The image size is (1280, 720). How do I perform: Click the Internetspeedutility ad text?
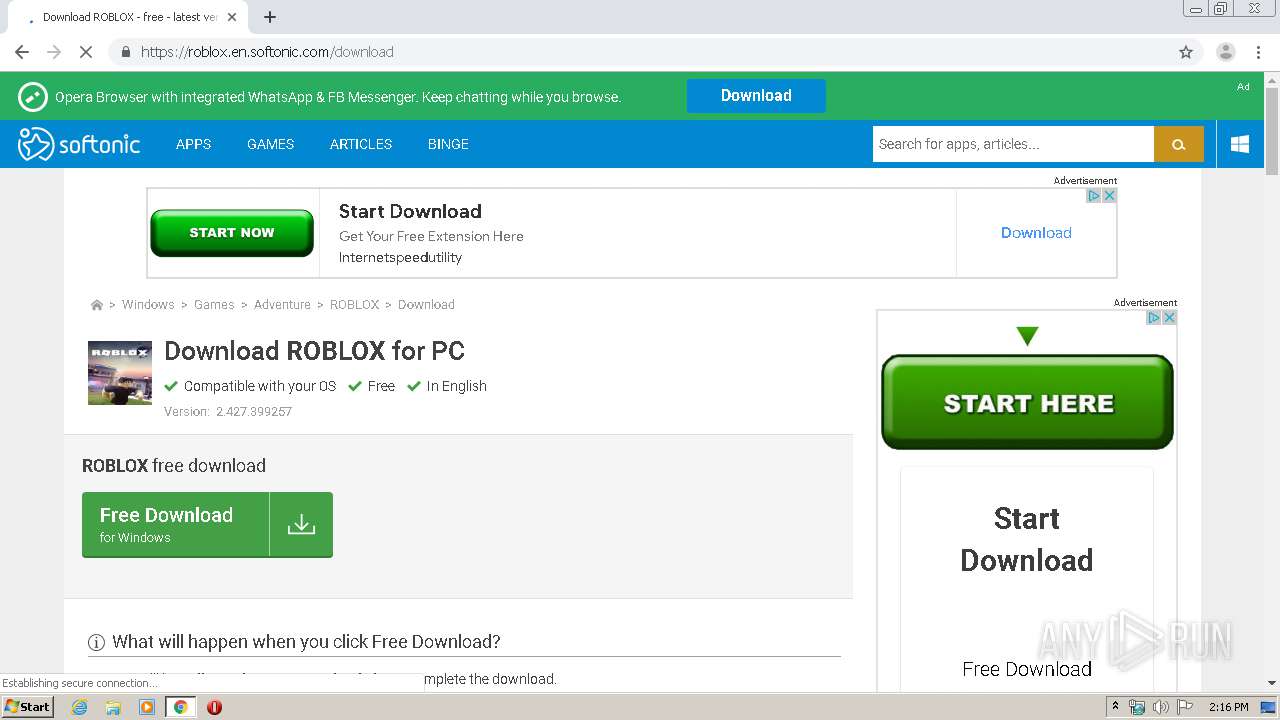click(400, 258)
